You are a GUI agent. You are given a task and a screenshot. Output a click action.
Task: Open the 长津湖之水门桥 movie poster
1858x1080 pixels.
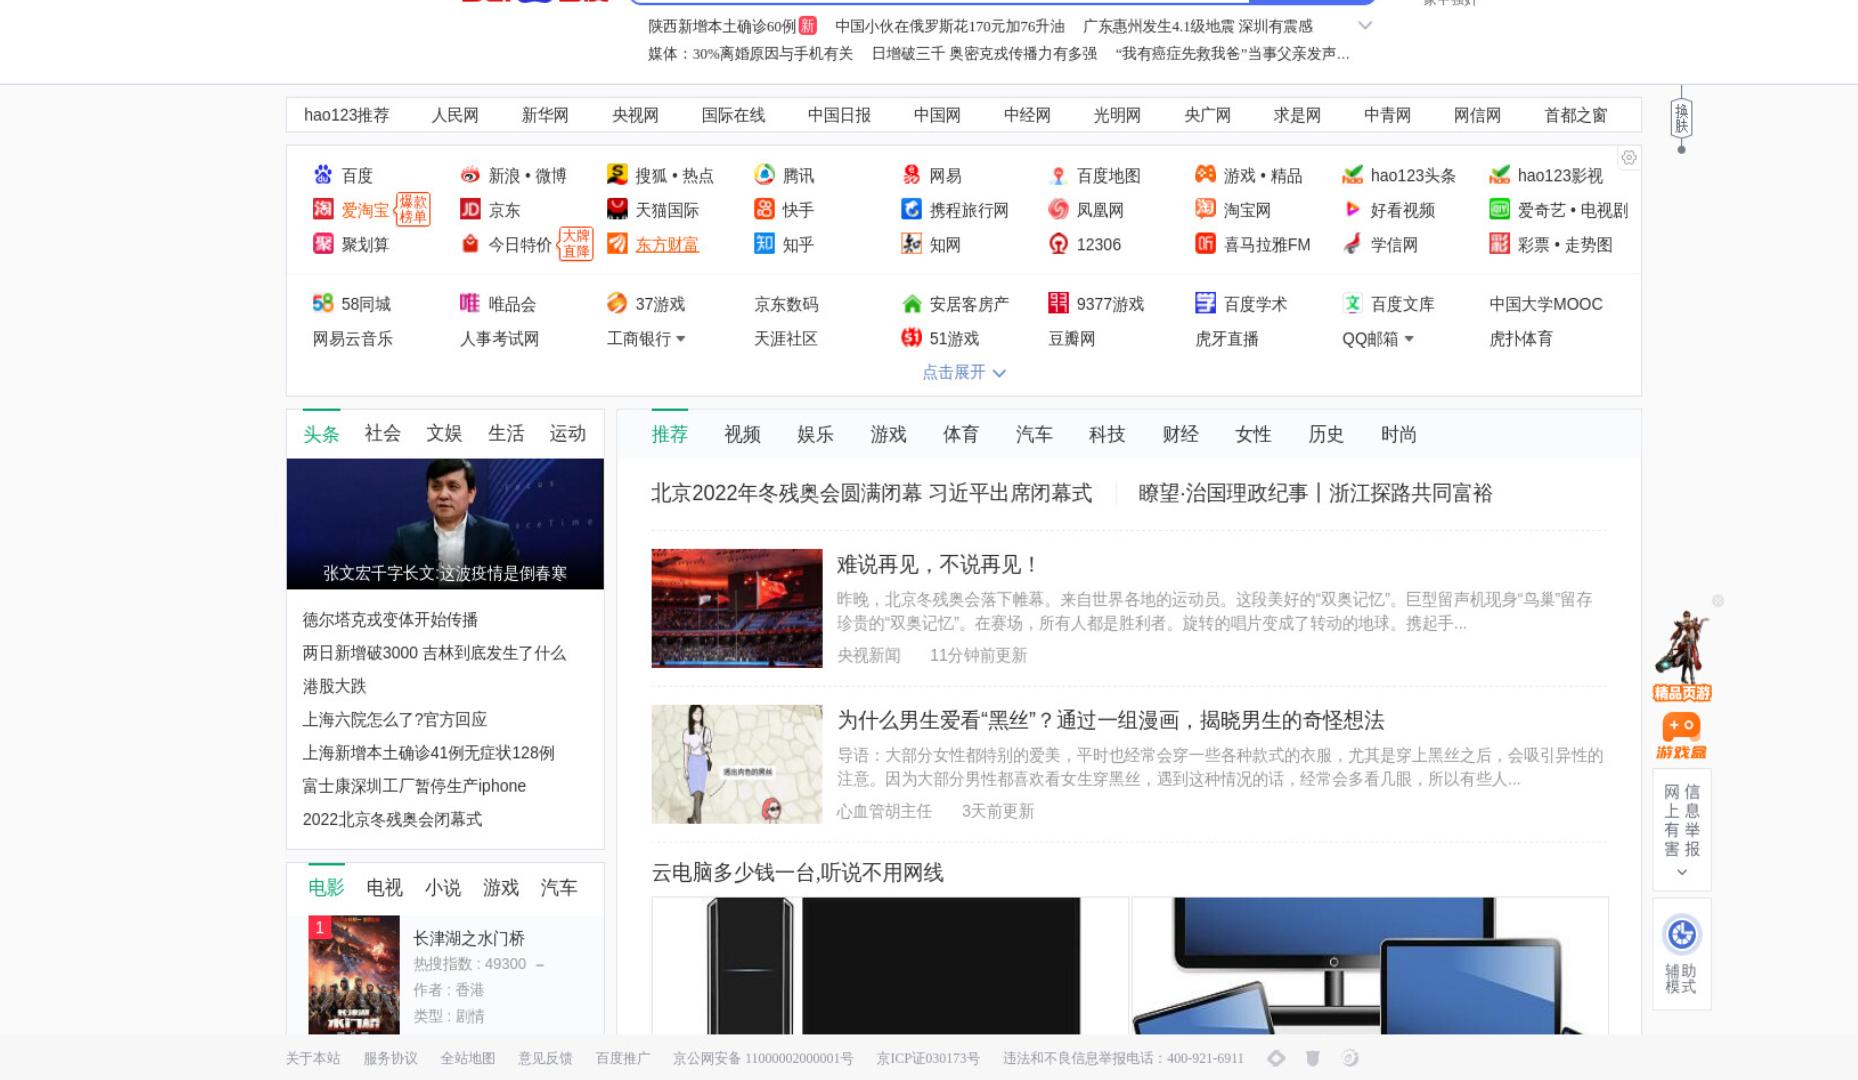(x=354, y=974)
